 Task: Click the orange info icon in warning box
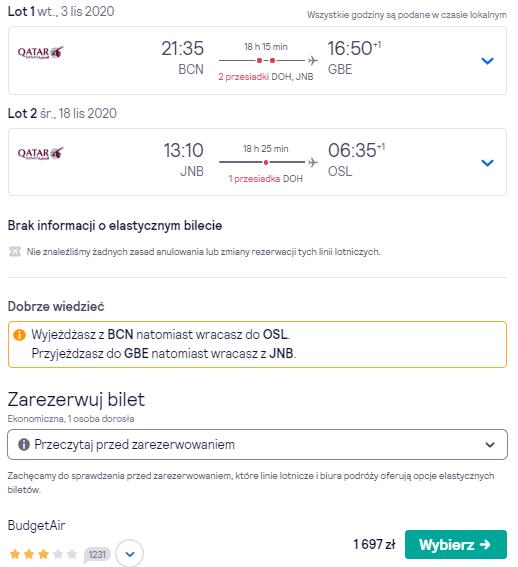coord(20,335)
